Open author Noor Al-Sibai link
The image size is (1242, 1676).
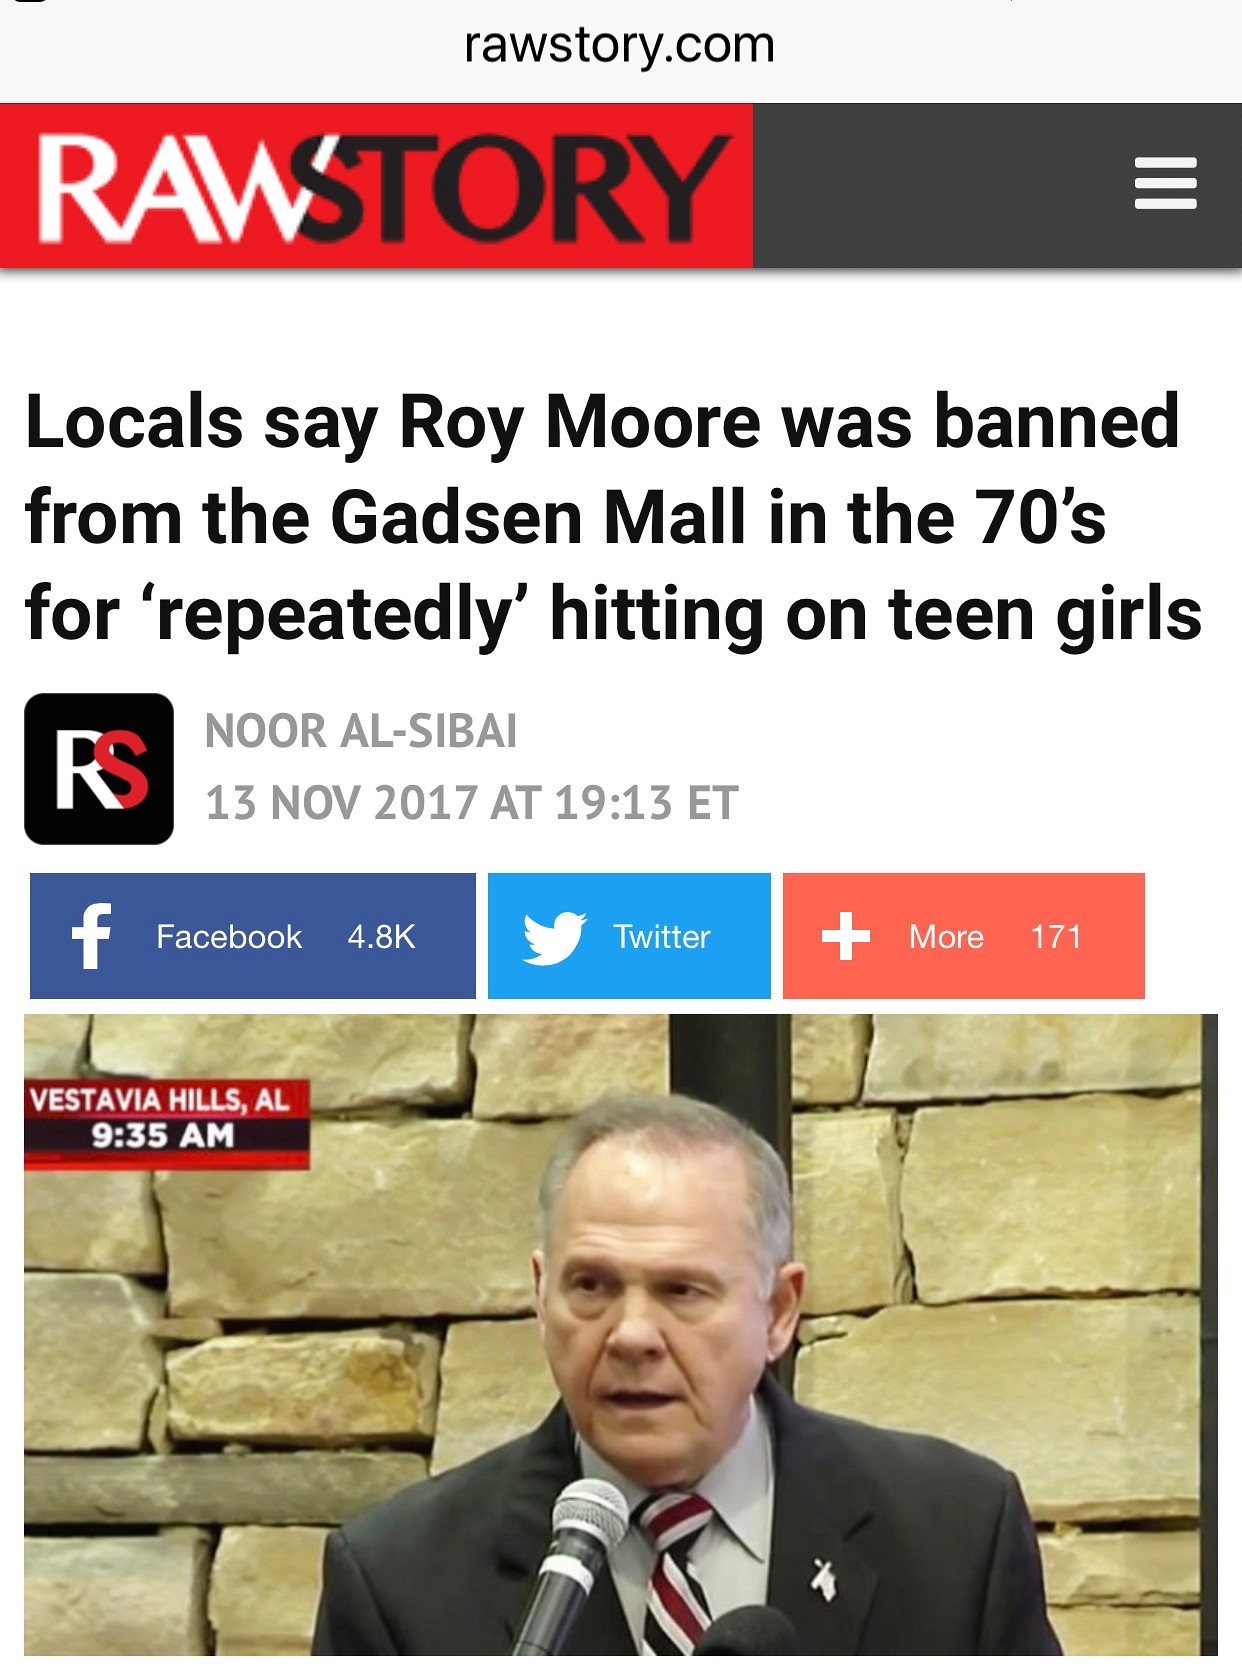[361, 731]
